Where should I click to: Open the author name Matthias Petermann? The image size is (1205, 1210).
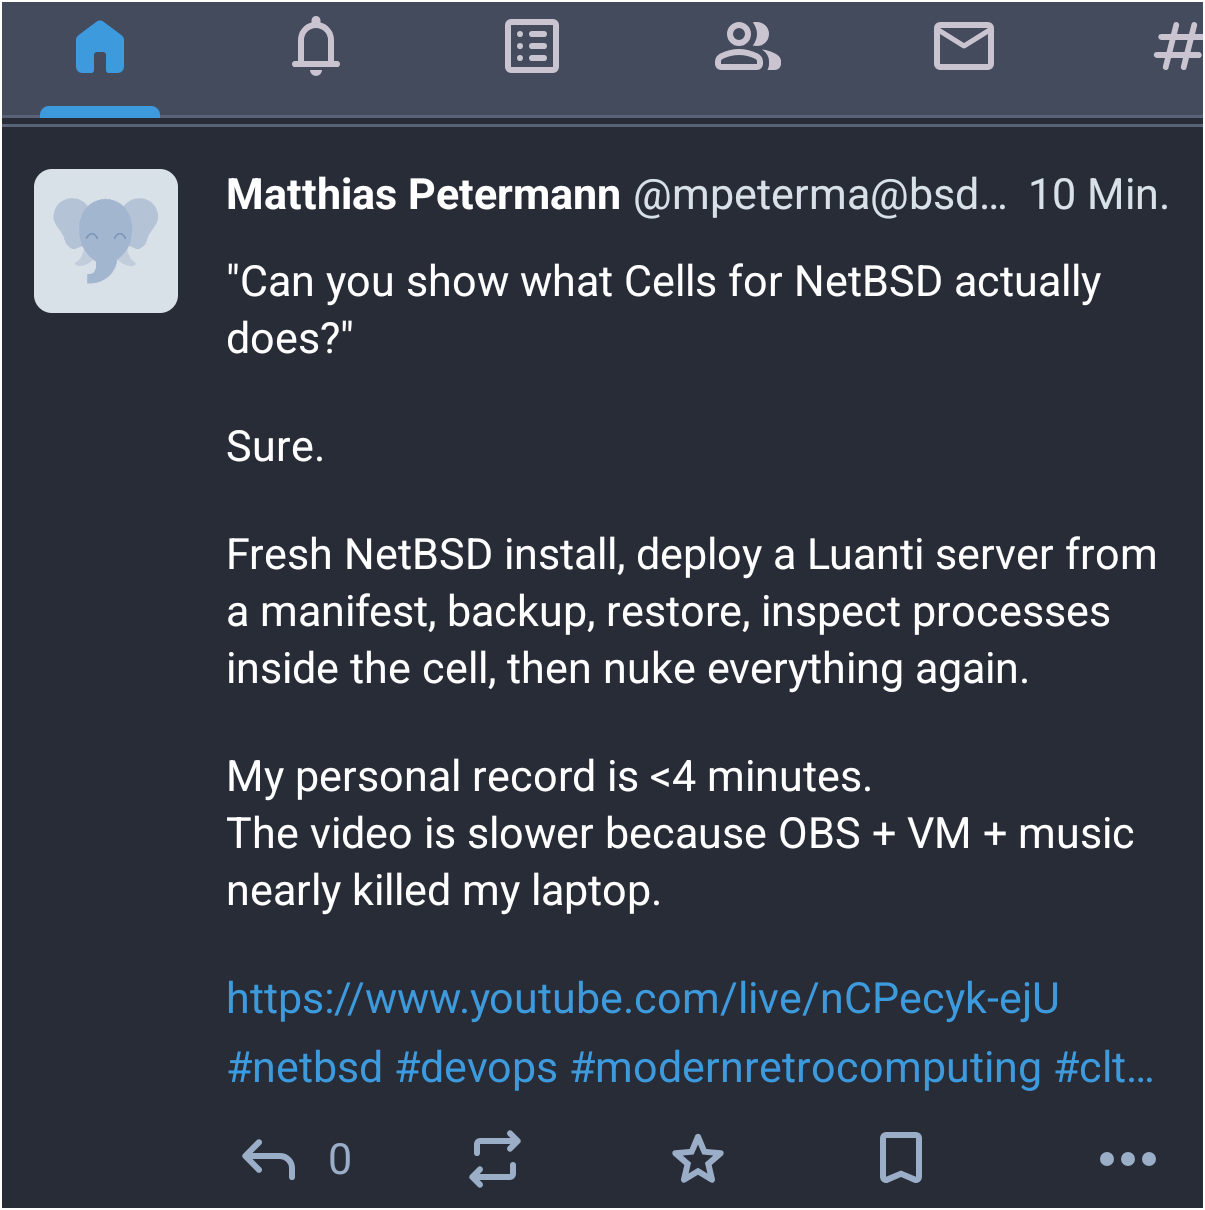coord(423,195)
